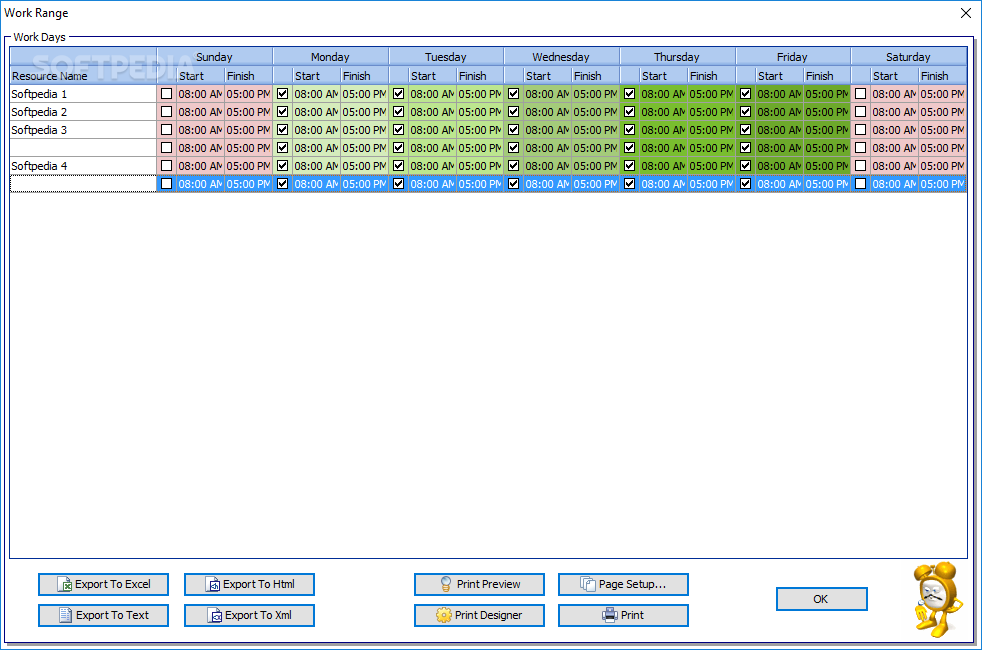Click the pages icon on Page Setup
This screenshot has height=650, width=982.
587,584
